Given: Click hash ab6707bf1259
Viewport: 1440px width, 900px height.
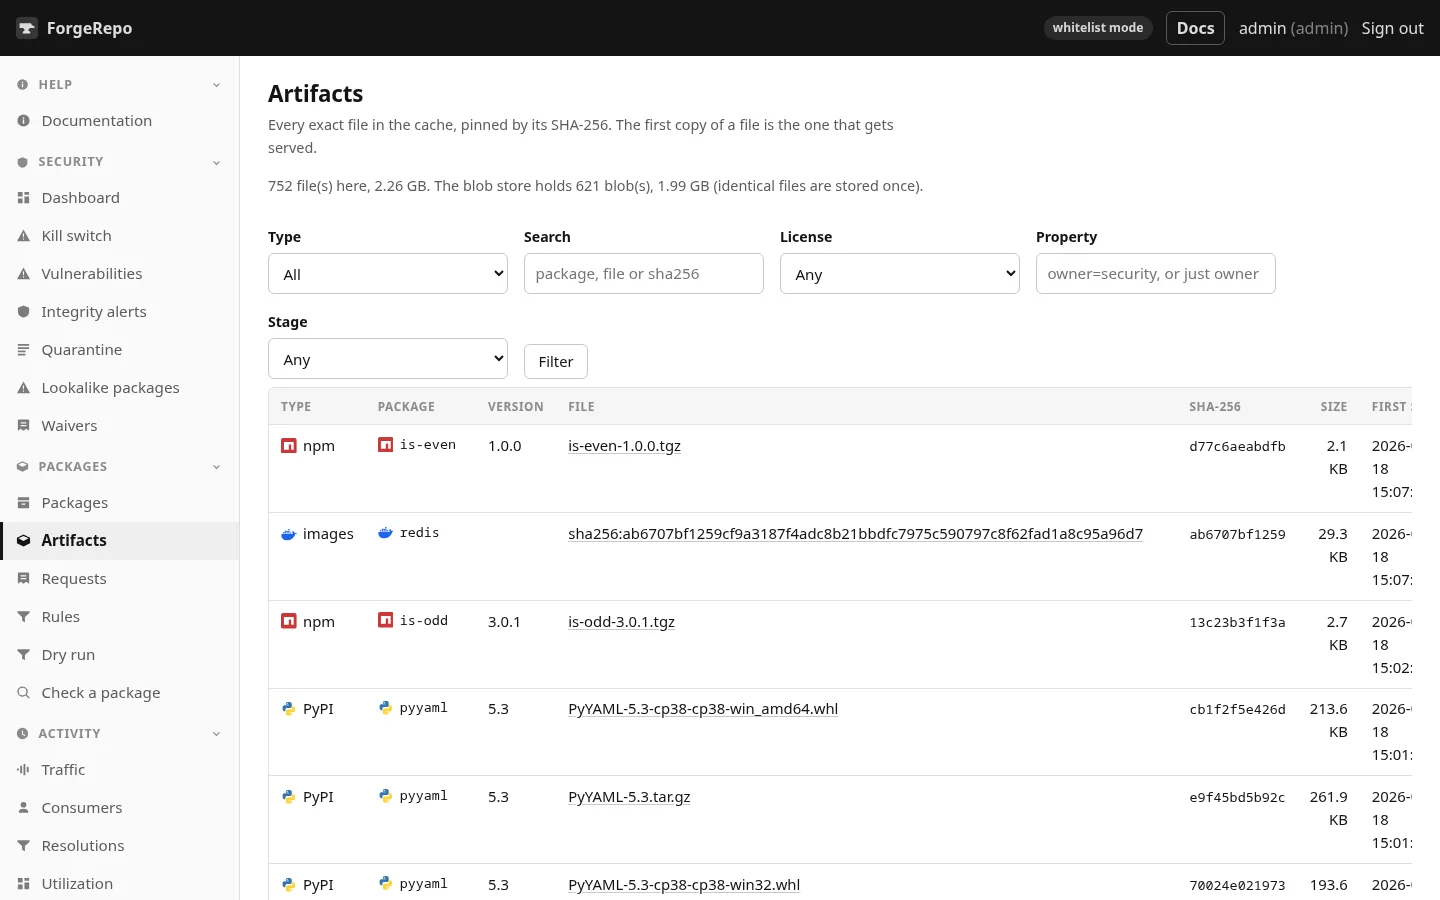Looking at the screenshot, I should (1237, 534).
